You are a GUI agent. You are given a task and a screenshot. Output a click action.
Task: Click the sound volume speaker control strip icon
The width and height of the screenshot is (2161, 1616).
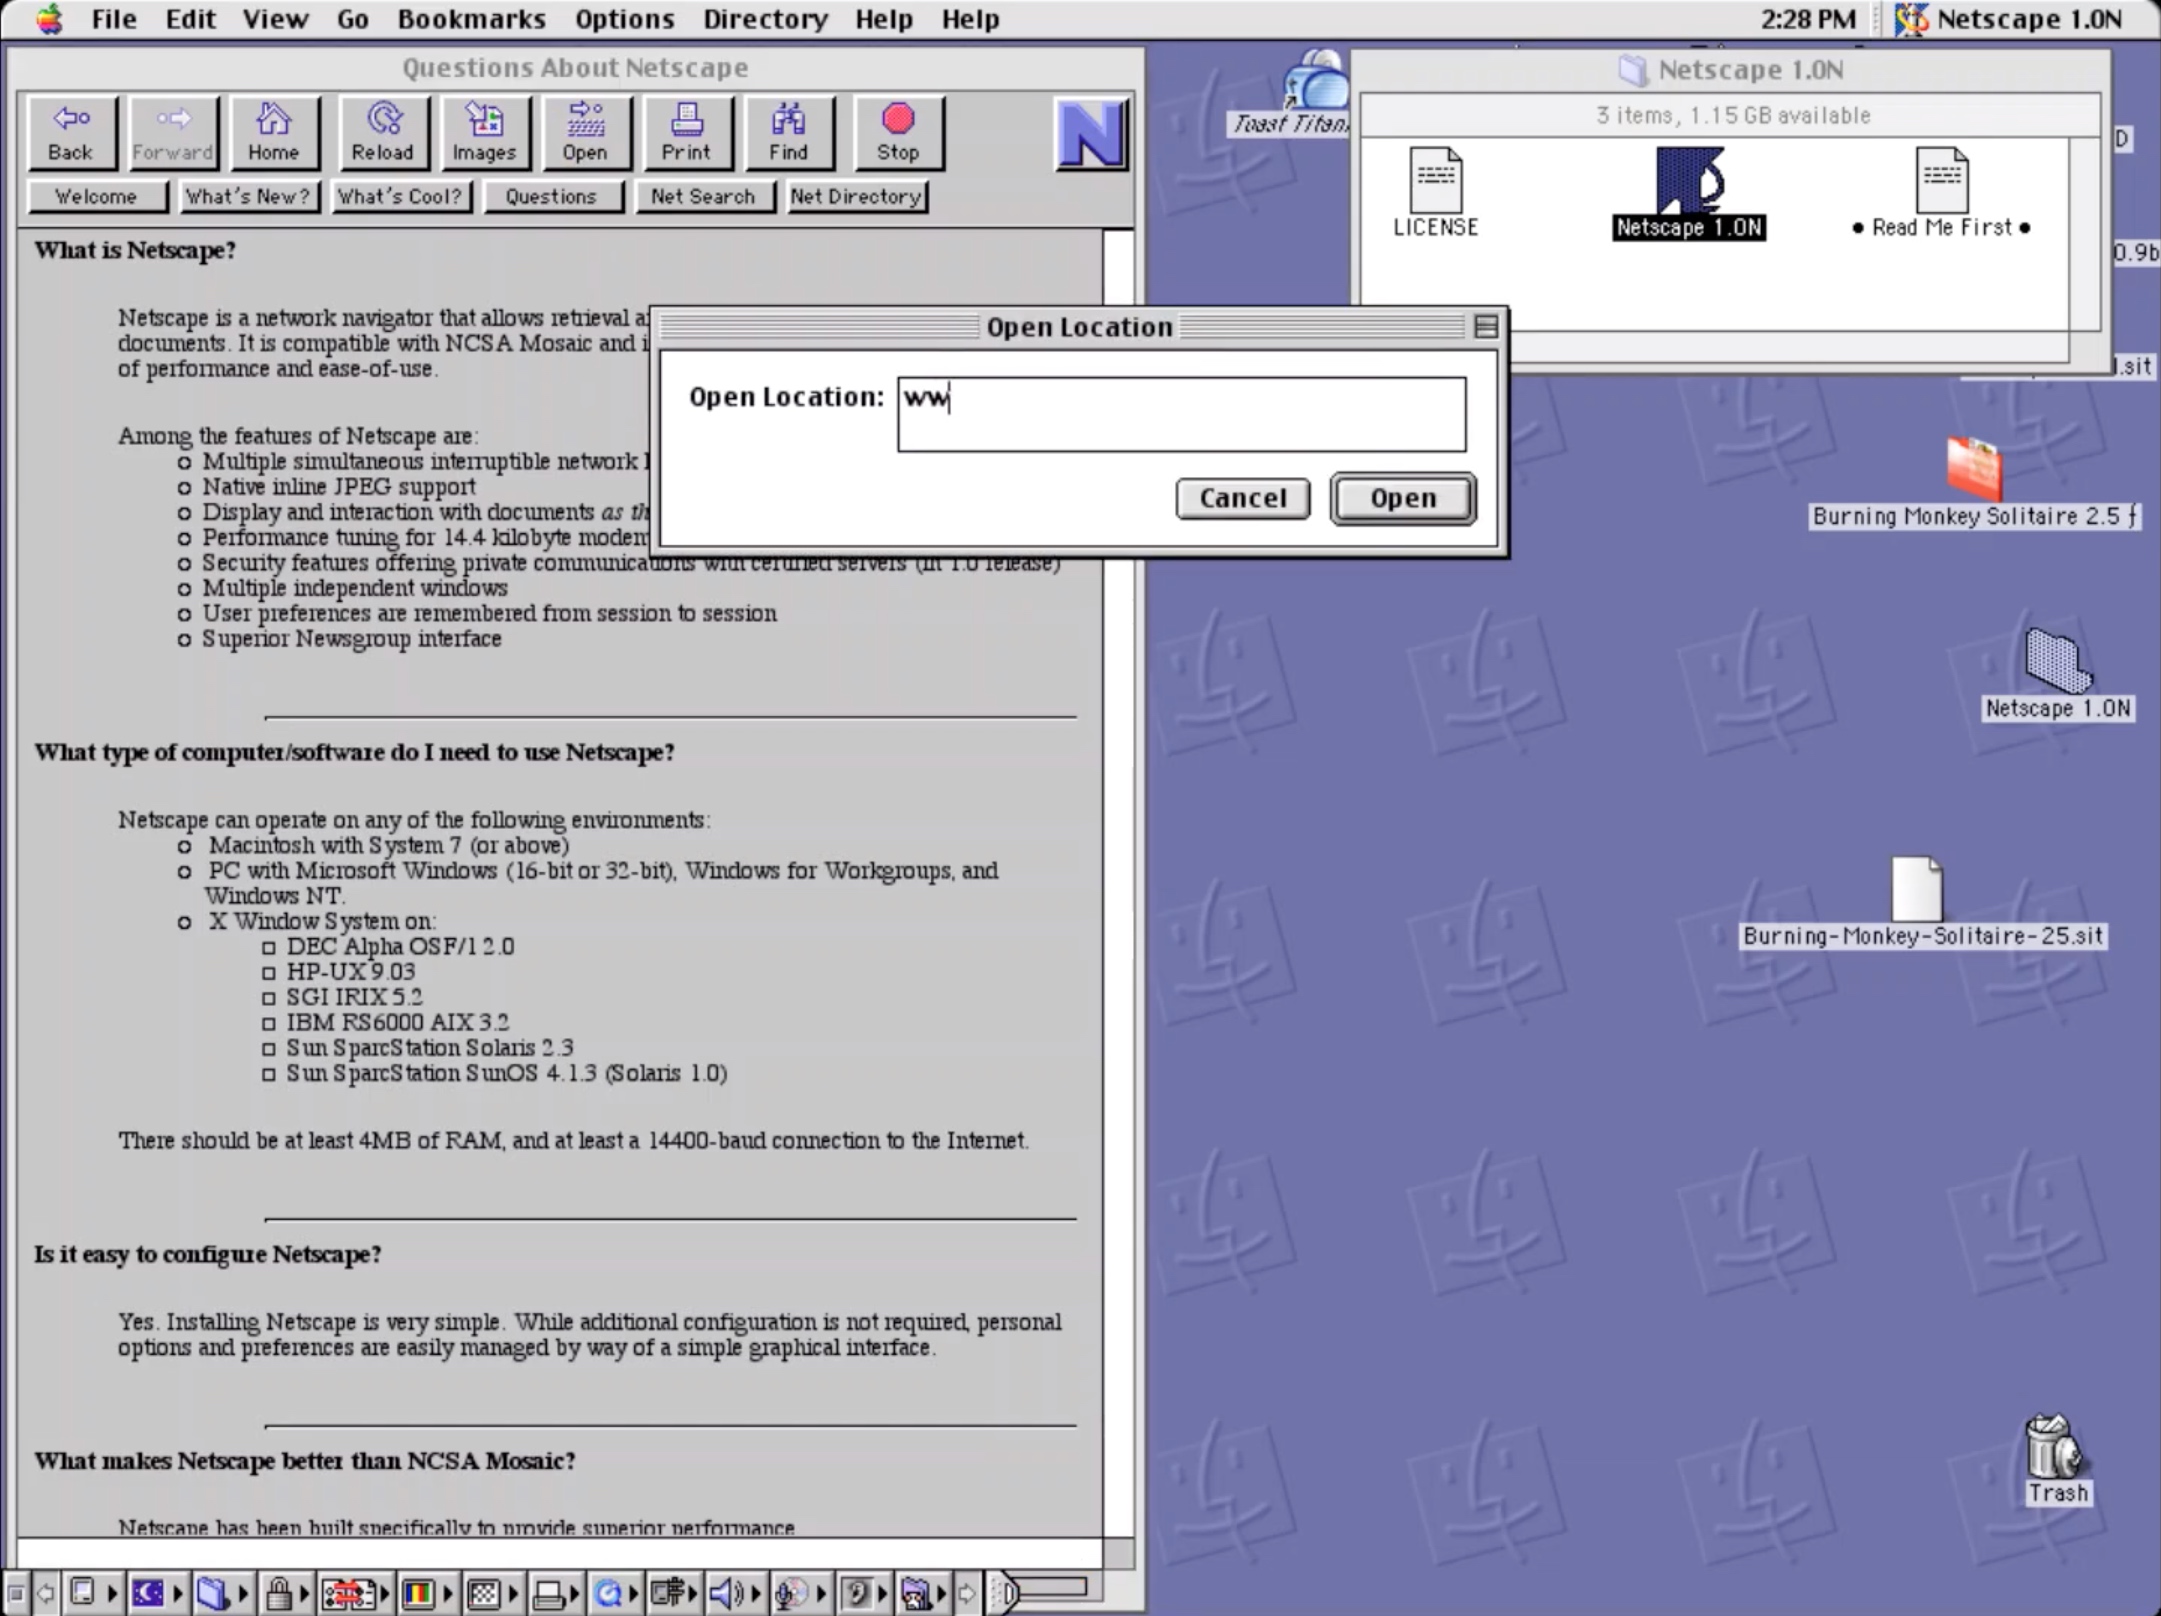pos(725,1593)
